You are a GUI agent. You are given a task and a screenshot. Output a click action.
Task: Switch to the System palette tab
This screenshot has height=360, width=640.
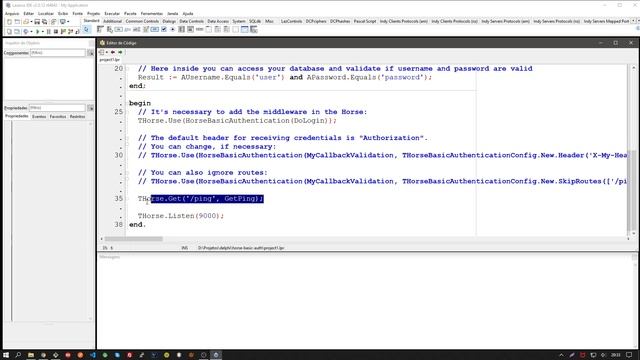tap(239, 21)
